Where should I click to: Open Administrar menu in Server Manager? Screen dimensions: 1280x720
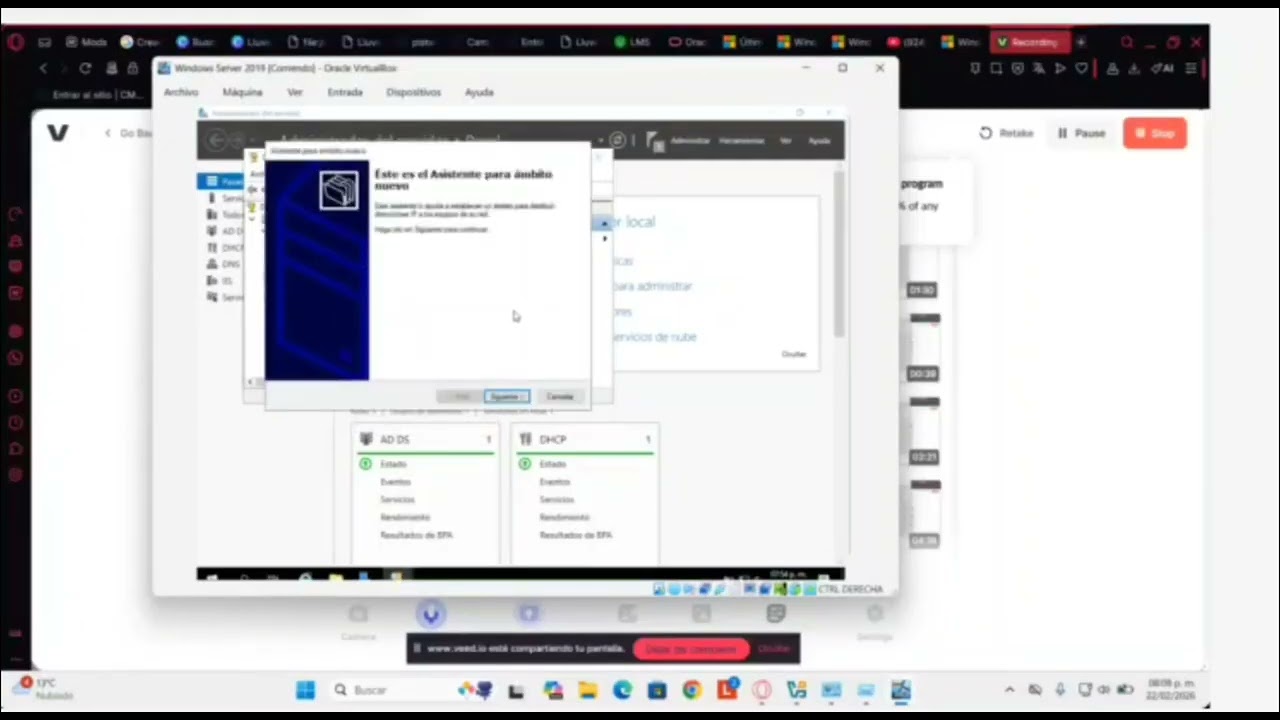(690, 141)
